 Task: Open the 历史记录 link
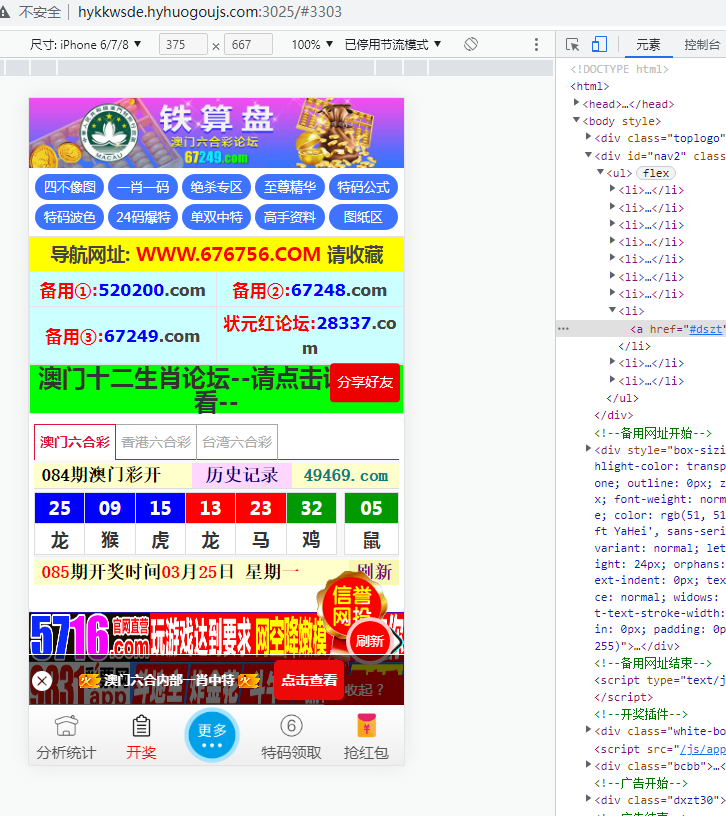[x=241, y=475]
